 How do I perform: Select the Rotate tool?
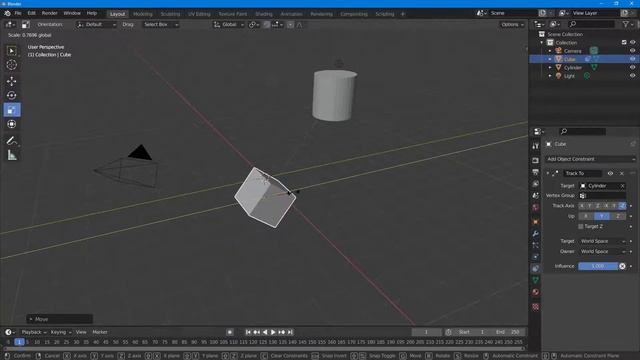pyautogui.click(x=12, y=96)
